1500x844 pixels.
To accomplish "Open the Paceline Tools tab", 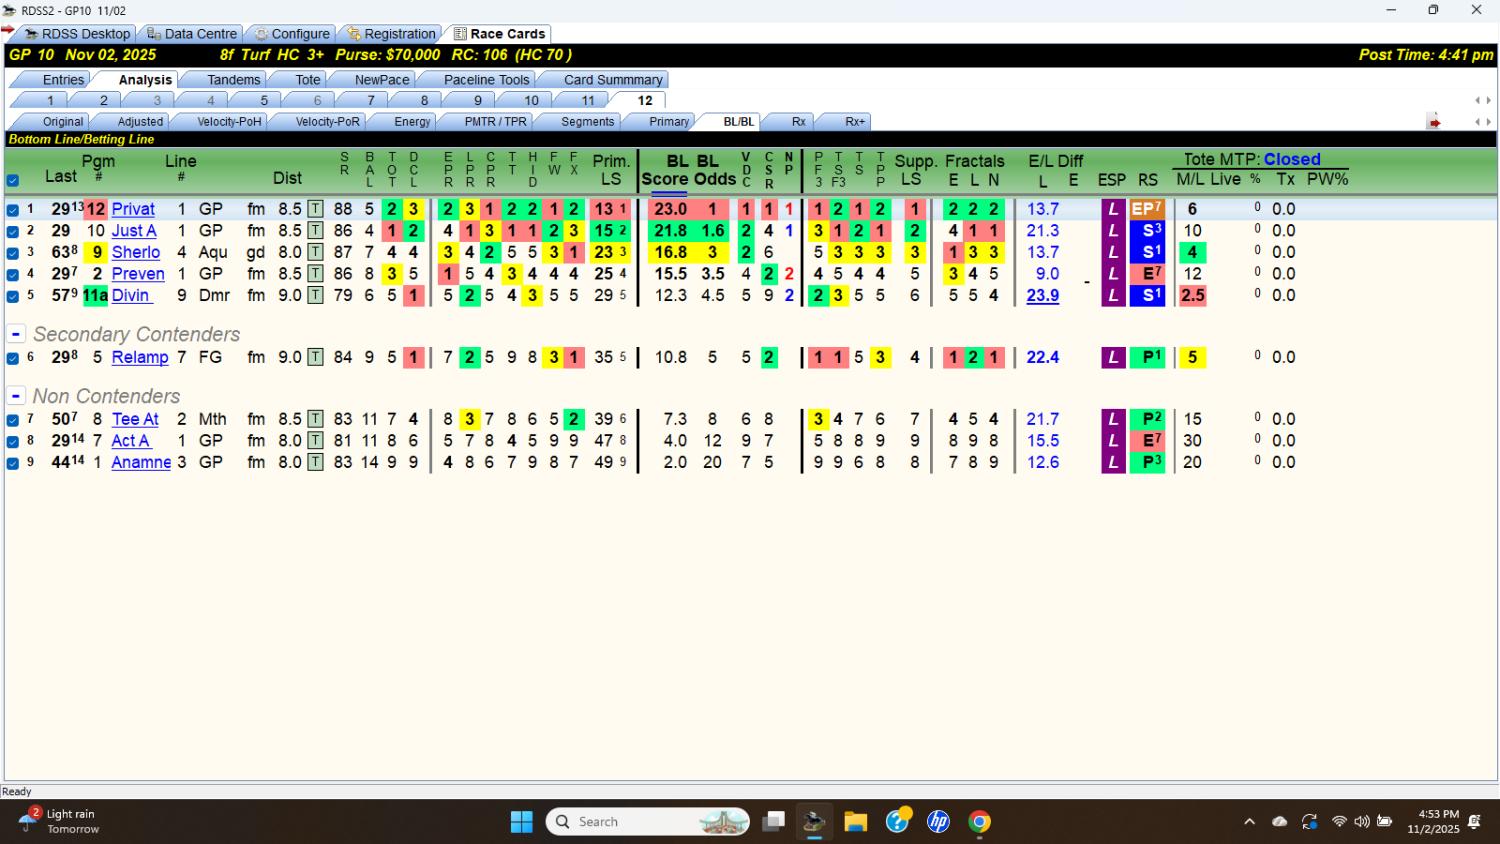I will (486, 80).
